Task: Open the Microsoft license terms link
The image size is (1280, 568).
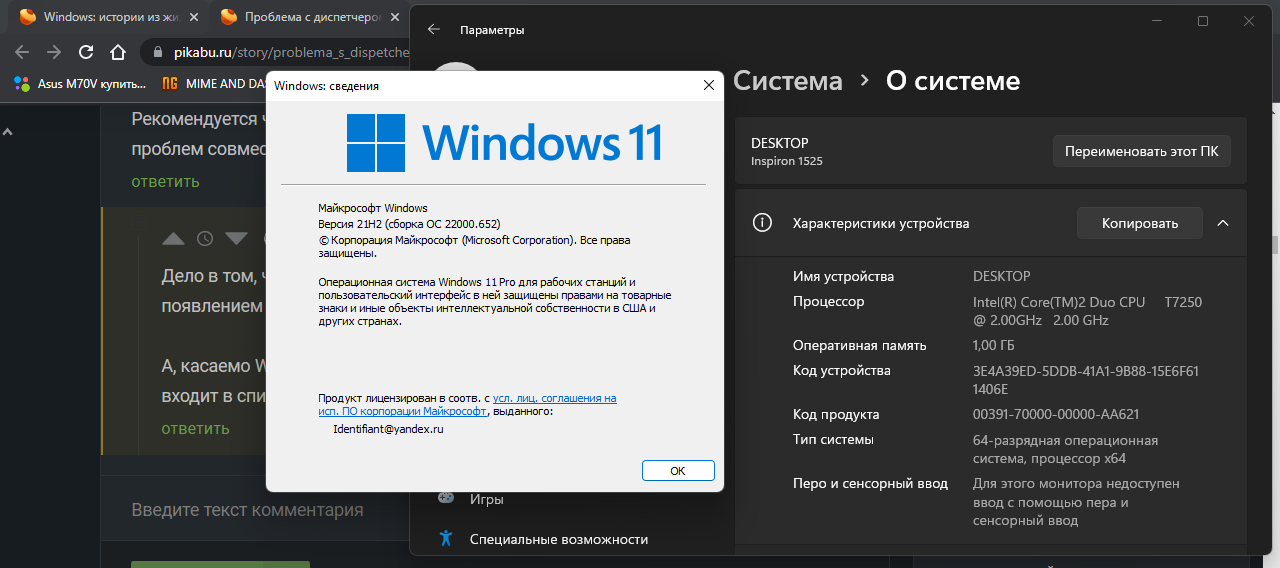Action: tap(554, 398)
